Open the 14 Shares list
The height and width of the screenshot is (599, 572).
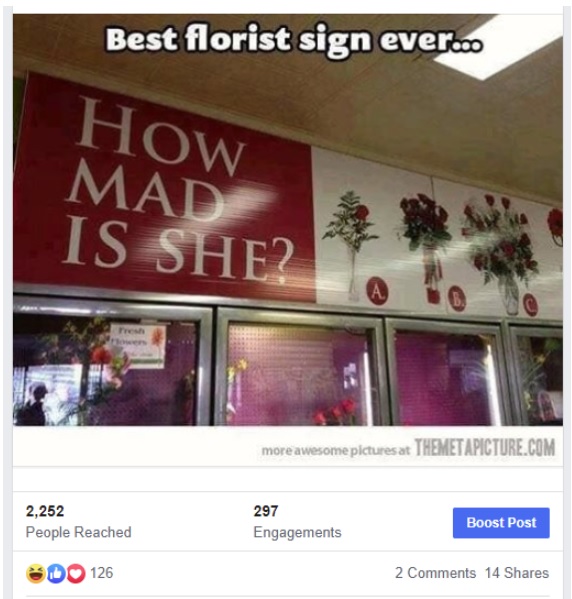click(517, 573)
